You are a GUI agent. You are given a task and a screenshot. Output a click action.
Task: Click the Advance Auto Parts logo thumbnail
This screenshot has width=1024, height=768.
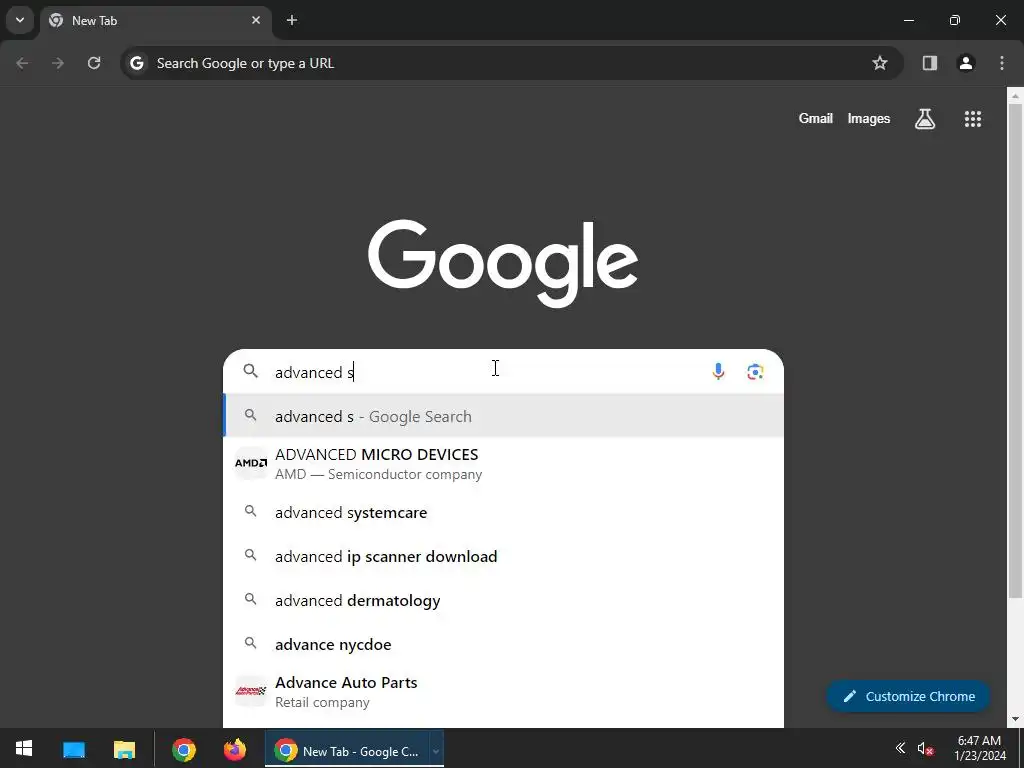pyautogui.click(x=251, y=691)
